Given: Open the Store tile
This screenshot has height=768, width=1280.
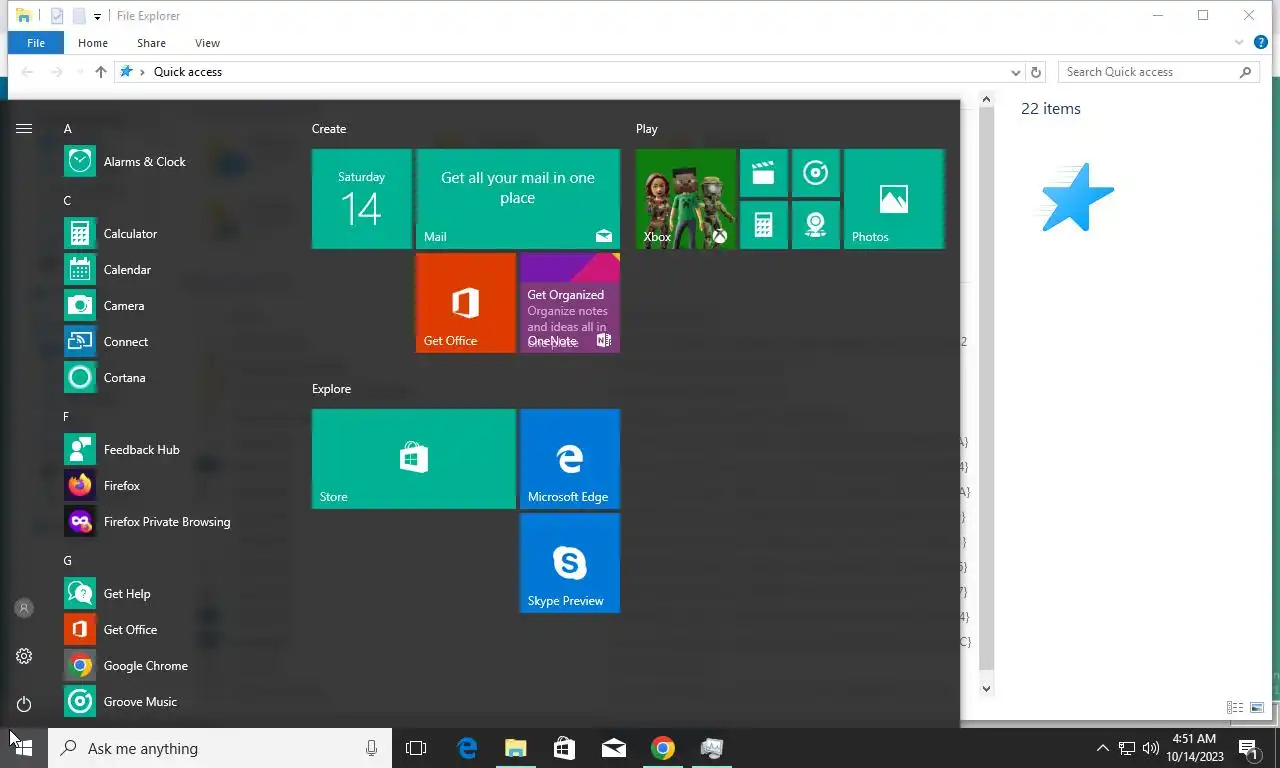Looking at the screenshot, I should [x=414, y=459].
